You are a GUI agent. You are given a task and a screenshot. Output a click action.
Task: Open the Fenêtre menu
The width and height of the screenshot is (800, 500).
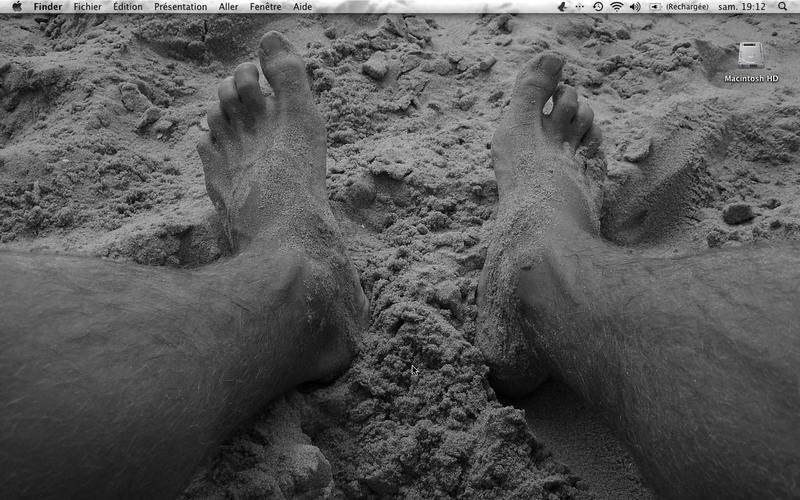pyautogui.click(x=265, y=7)
